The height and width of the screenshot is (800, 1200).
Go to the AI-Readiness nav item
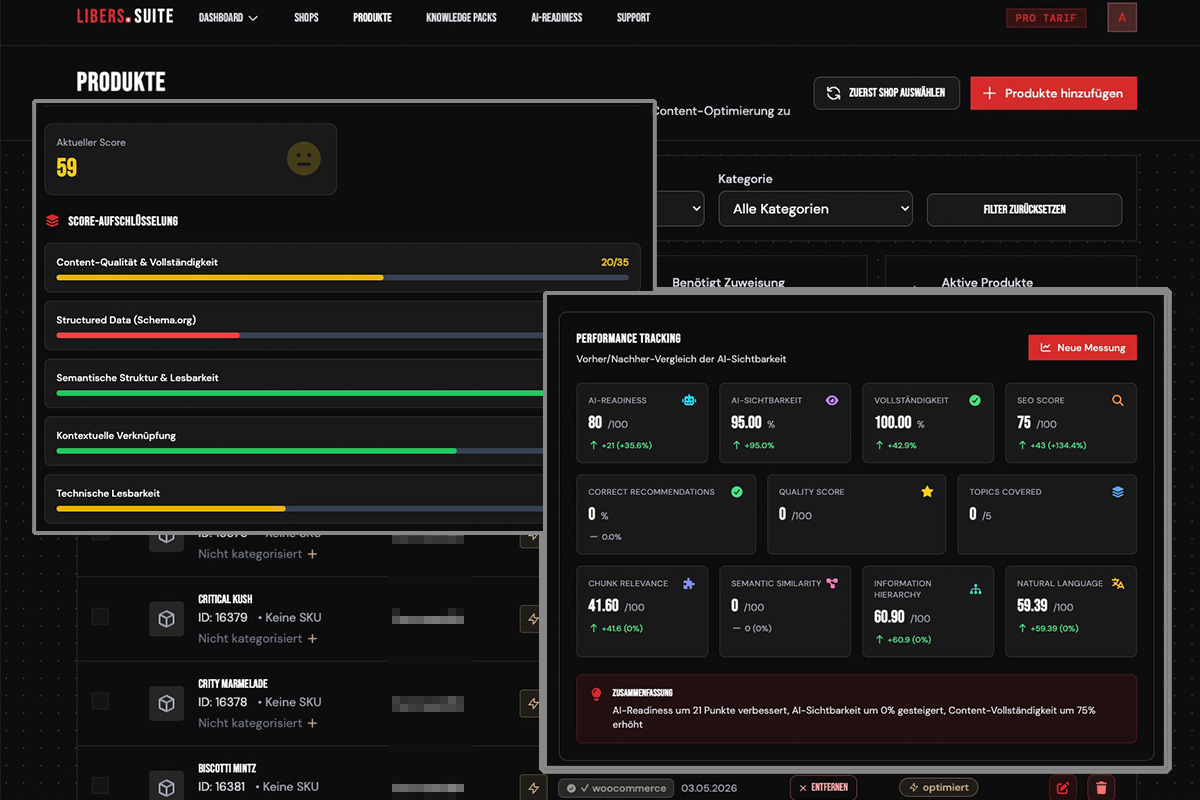(x=557, y=18)
